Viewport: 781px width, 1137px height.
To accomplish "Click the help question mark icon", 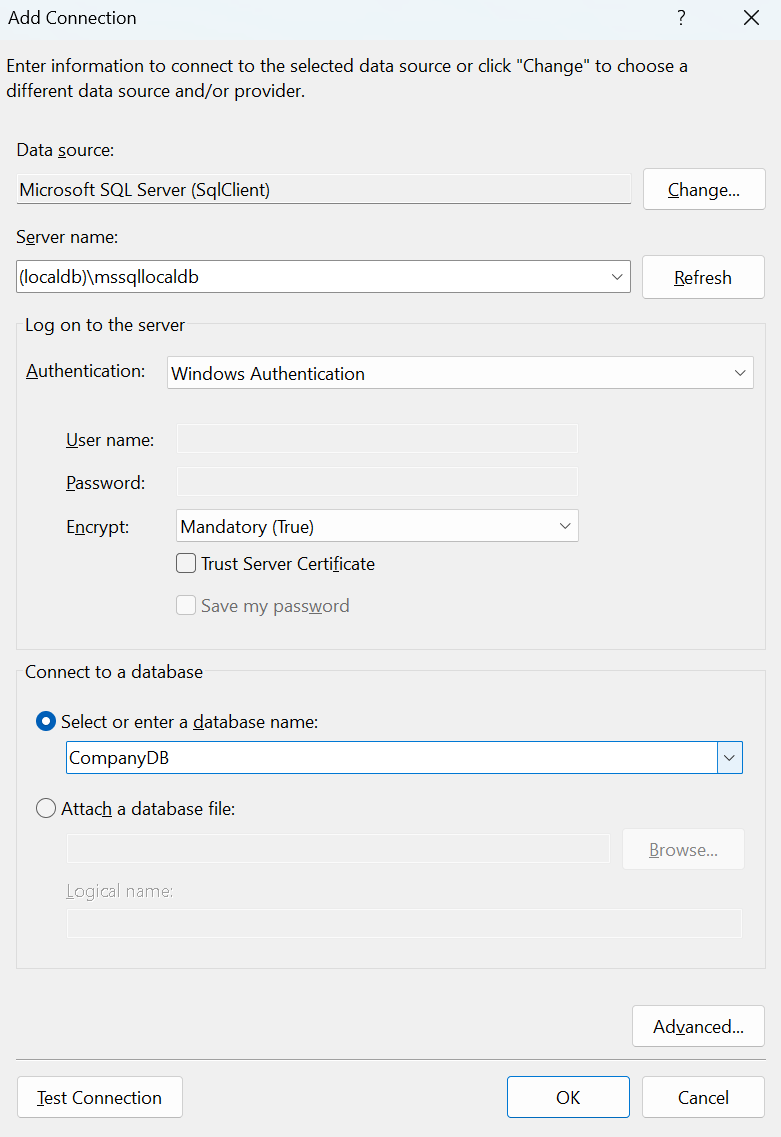I will click(x=681, y=18).
